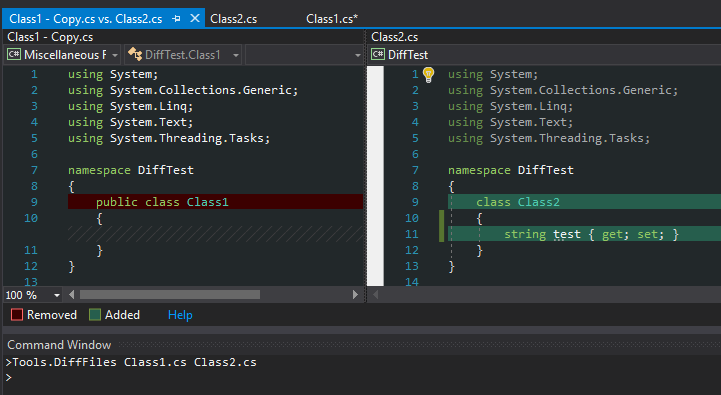
Task: Click the left pane horizontal scrollbar thumb
Action: click(170, 294)
